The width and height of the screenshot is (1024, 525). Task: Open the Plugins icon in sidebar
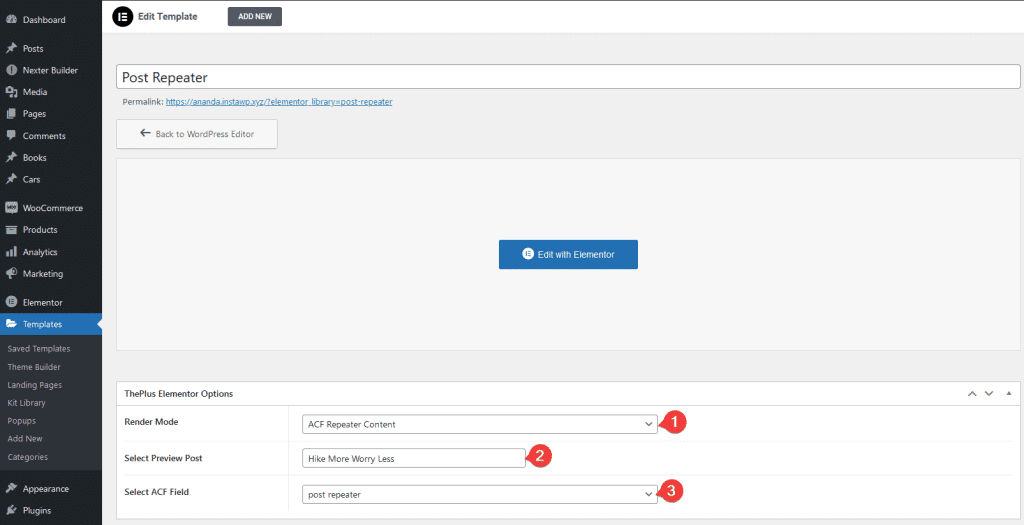pos(11,510)
